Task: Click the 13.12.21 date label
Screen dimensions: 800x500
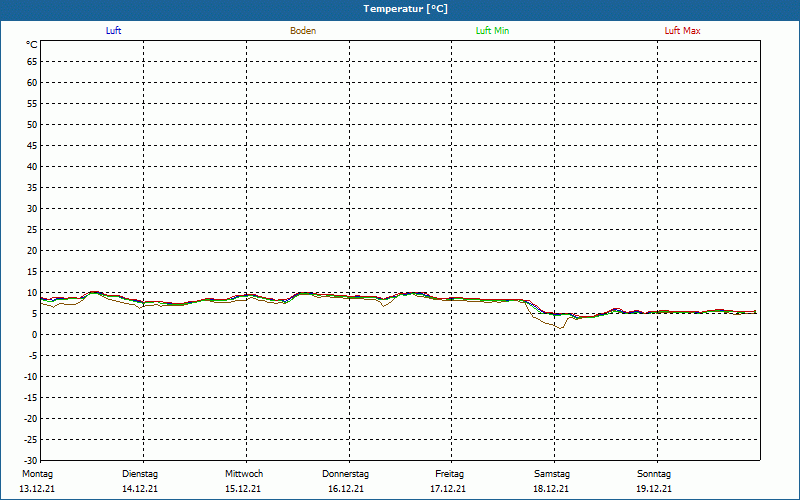Action: tap(37, 489)
